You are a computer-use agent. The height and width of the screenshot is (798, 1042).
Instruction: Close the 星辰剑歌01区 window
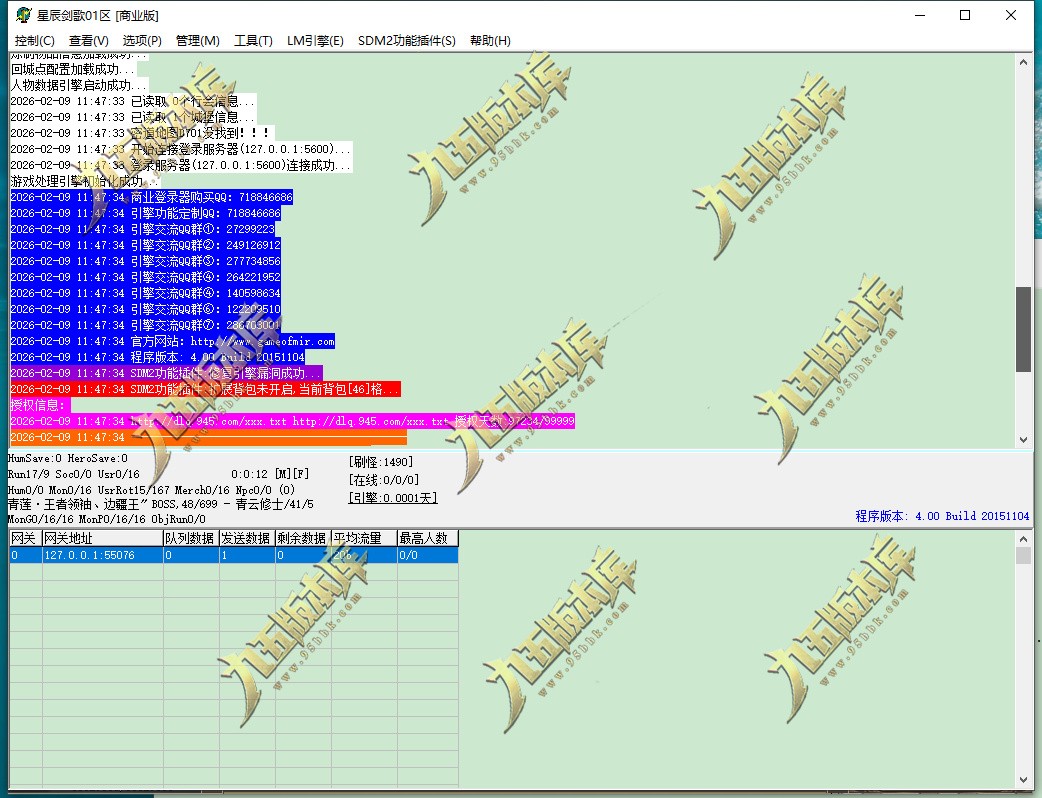(1011, 15)
